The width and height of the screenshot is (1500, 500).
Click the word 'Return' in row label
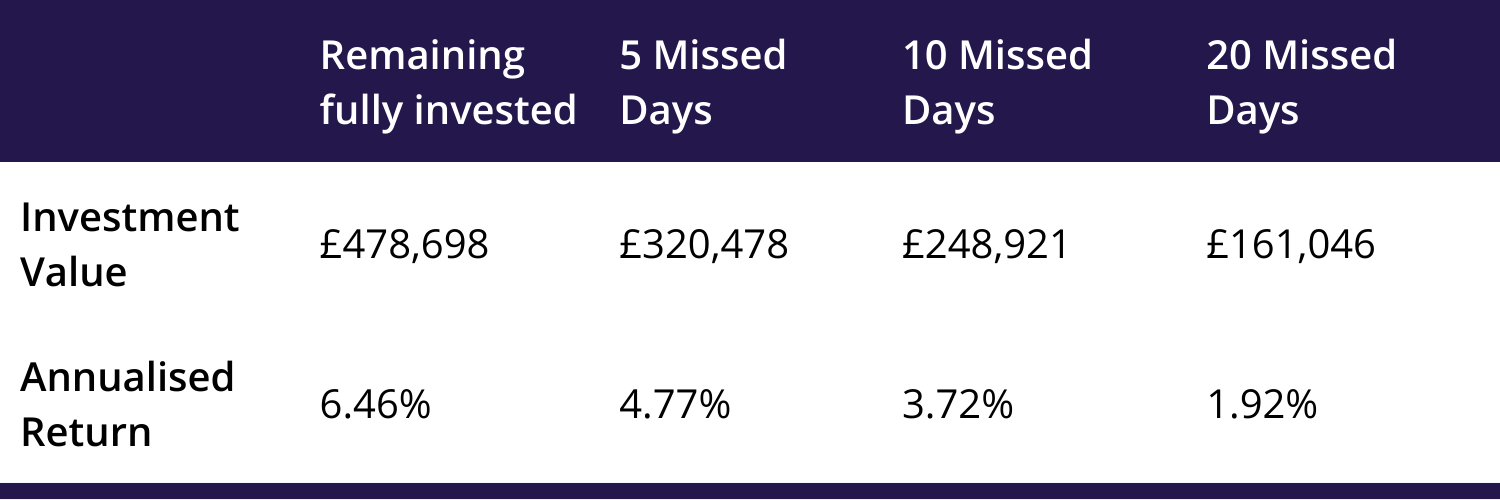click(86, 432)
